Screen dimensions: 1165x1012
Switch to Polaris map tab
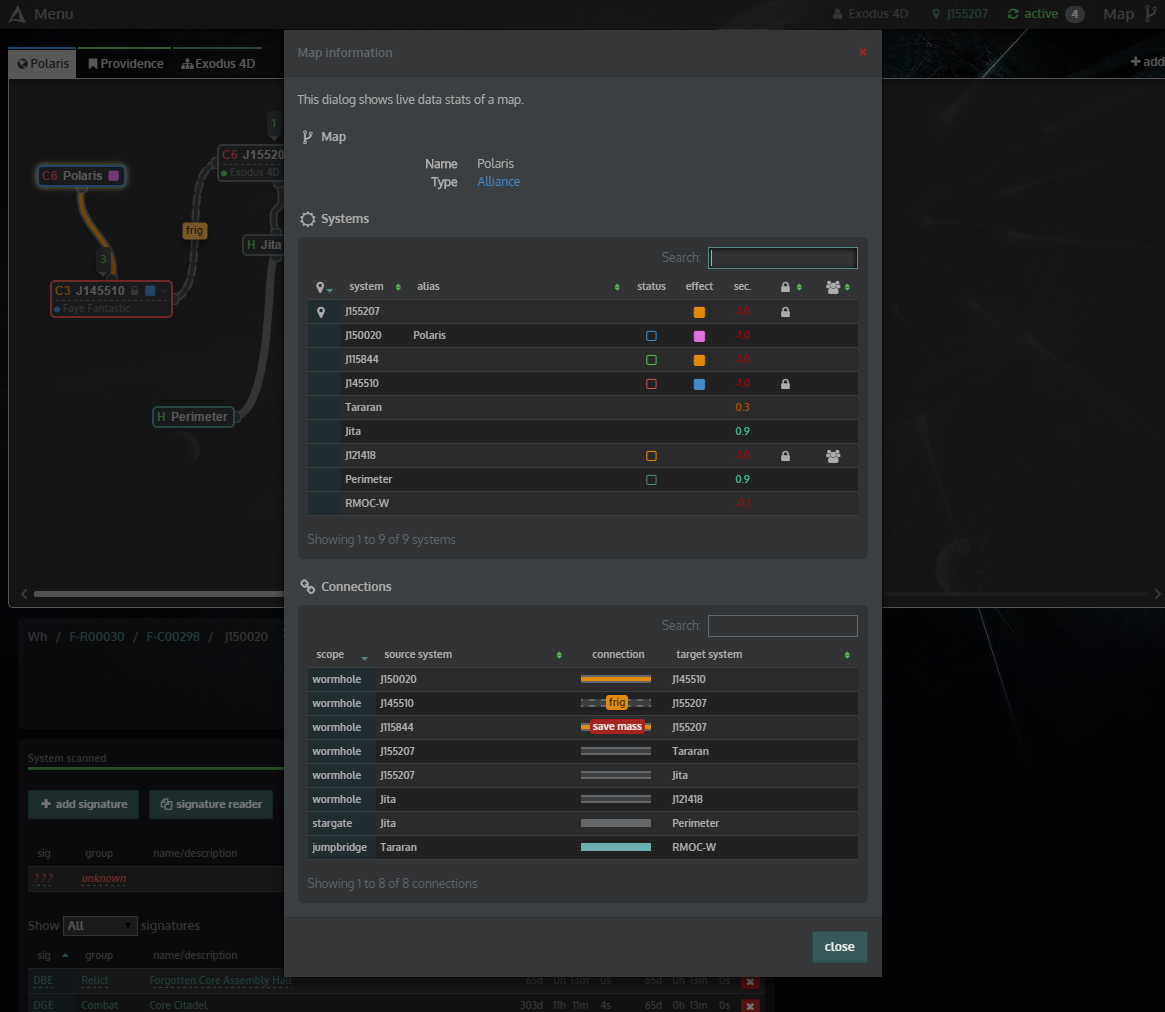(43, 64)
